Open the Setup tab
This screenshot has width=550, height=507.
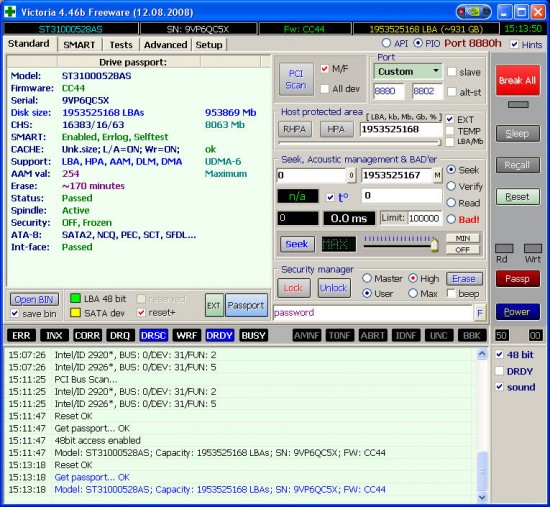point(209,45)
